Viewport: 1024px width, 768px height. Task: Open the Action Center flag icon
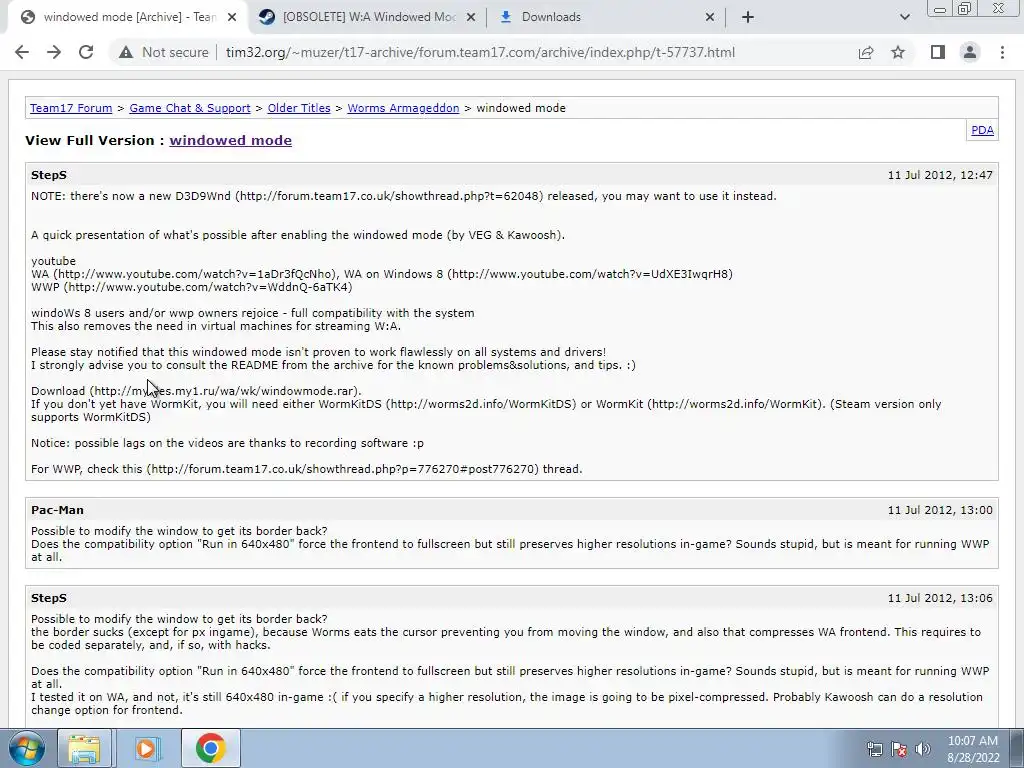(899, 749)
